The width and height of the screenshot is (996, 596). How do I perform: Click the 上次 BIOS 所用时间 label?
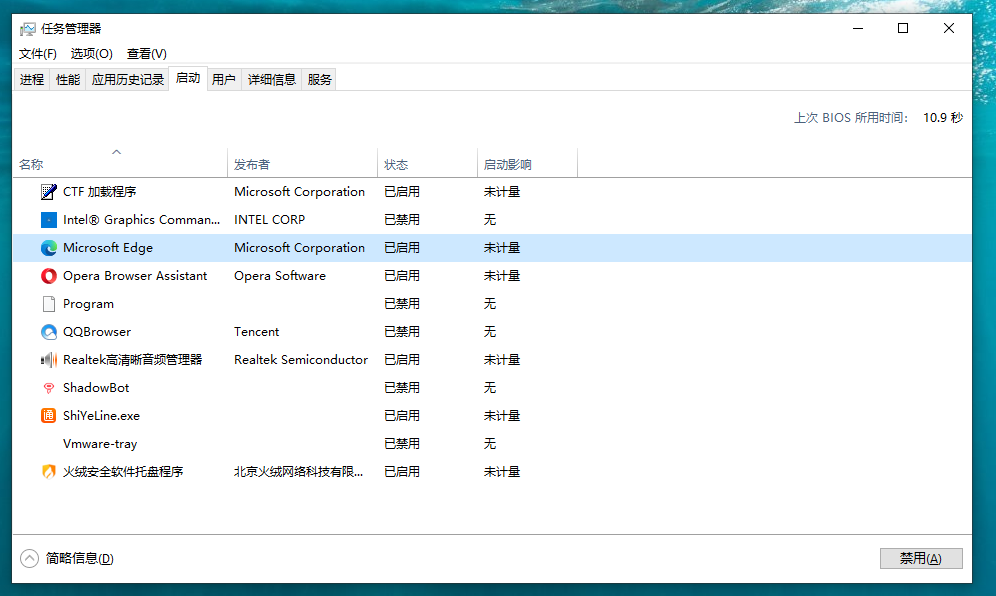point(851,118)
